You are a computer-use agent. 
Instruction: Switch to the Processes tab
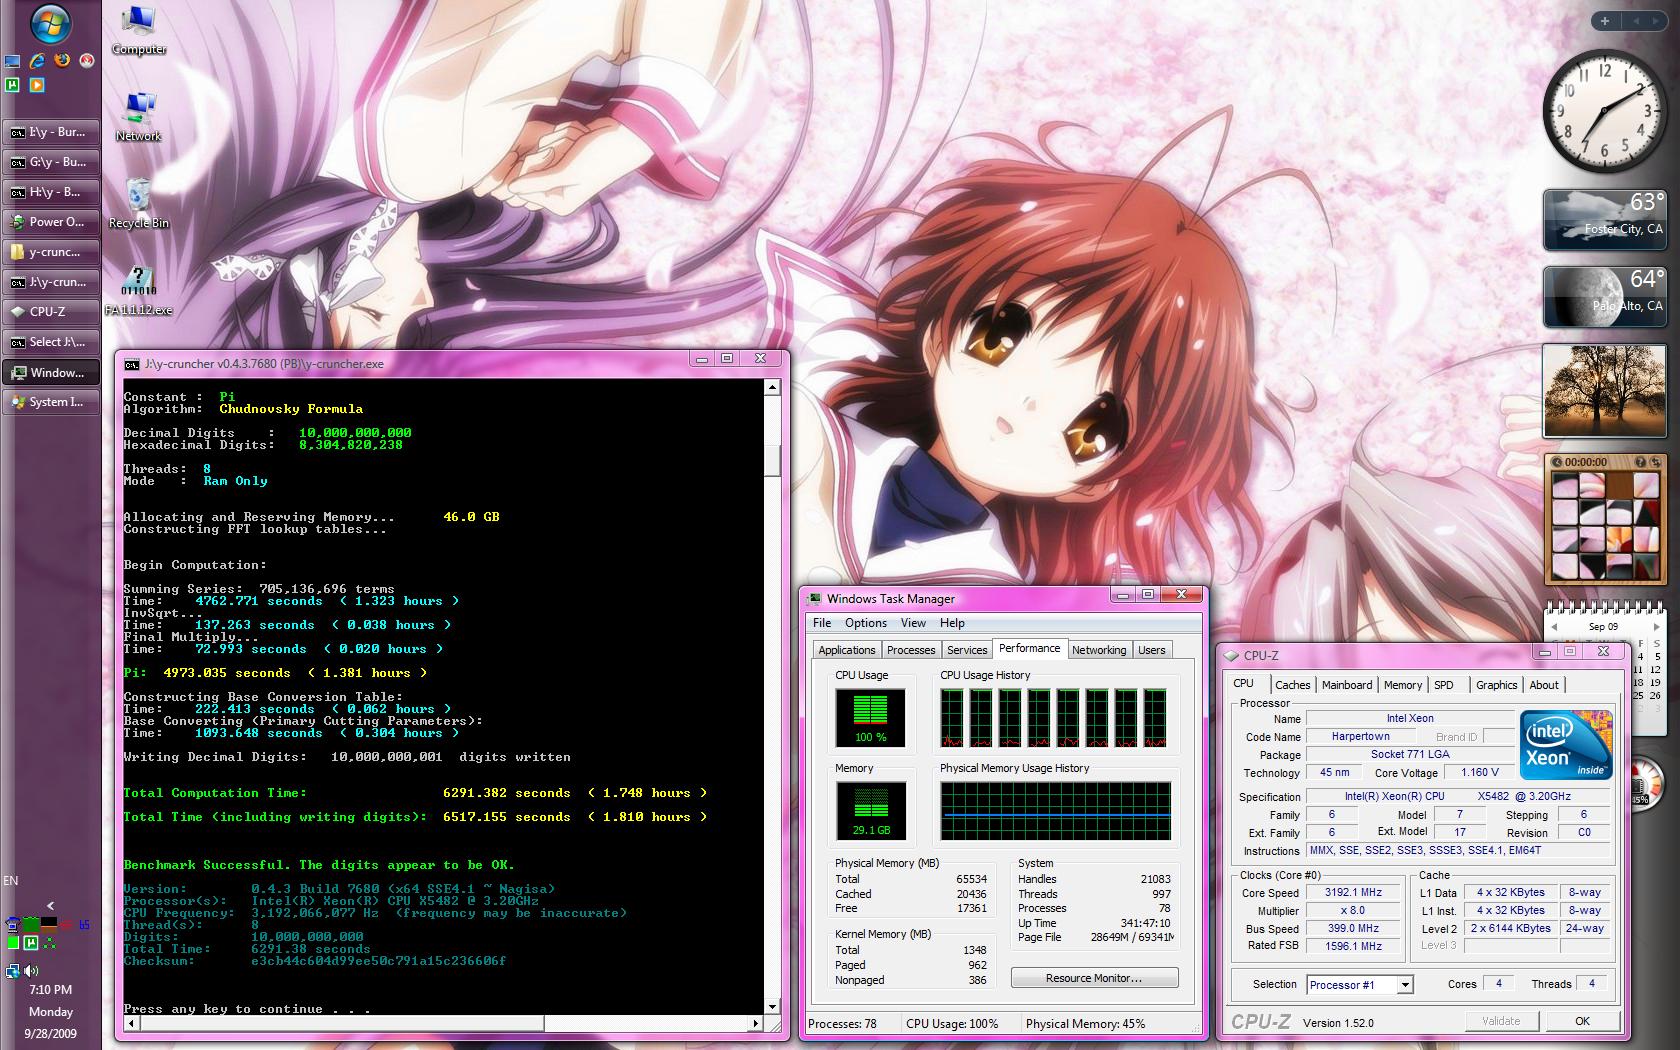tap(911, 650)
